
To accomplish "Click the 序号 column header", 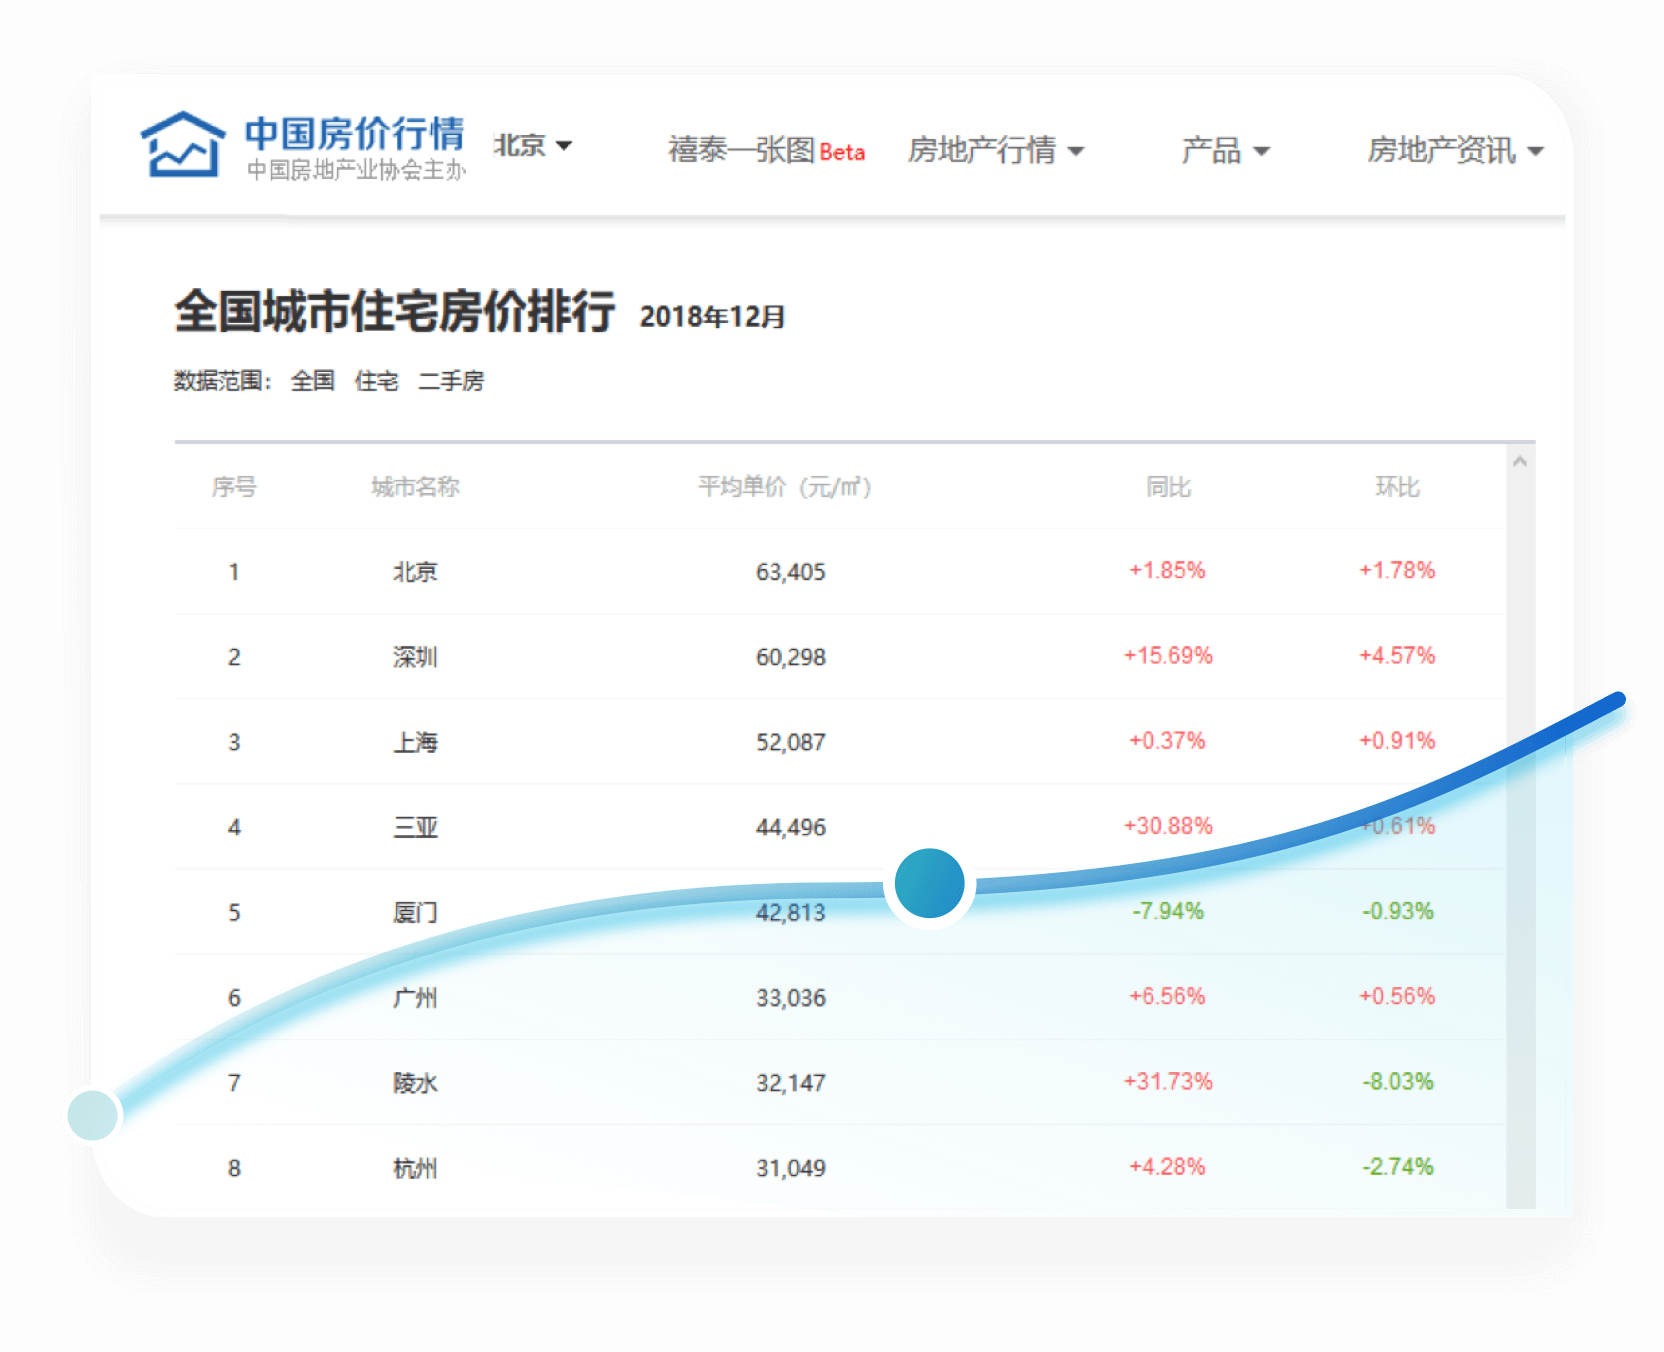I will [x=234, y=487].
